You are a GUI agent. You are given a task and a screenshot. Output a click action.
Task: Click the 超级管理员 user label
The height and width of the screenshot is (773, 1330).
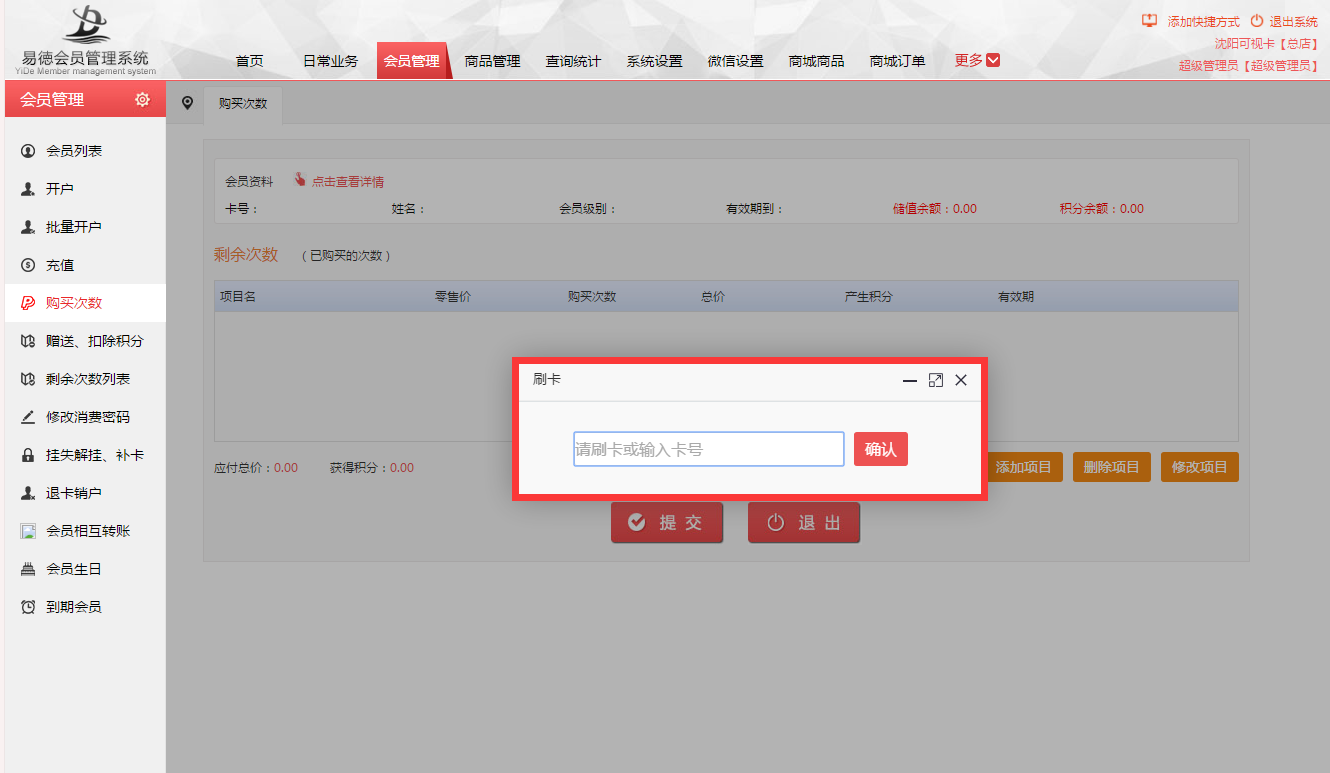[x=1248, y=65]
